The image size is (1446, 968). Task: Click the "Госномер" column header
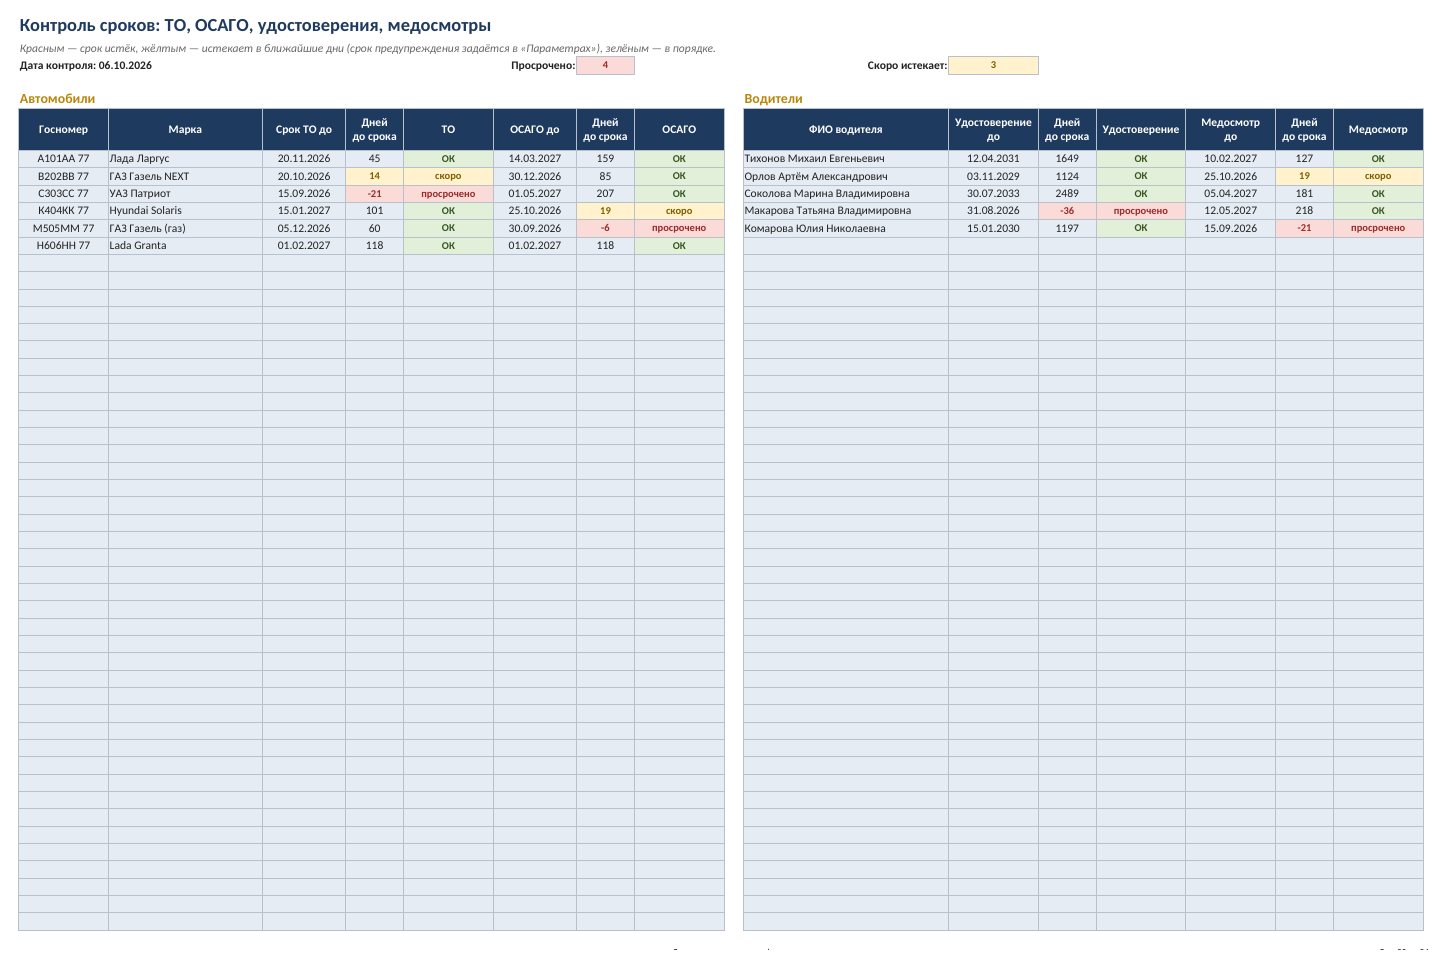63,130
